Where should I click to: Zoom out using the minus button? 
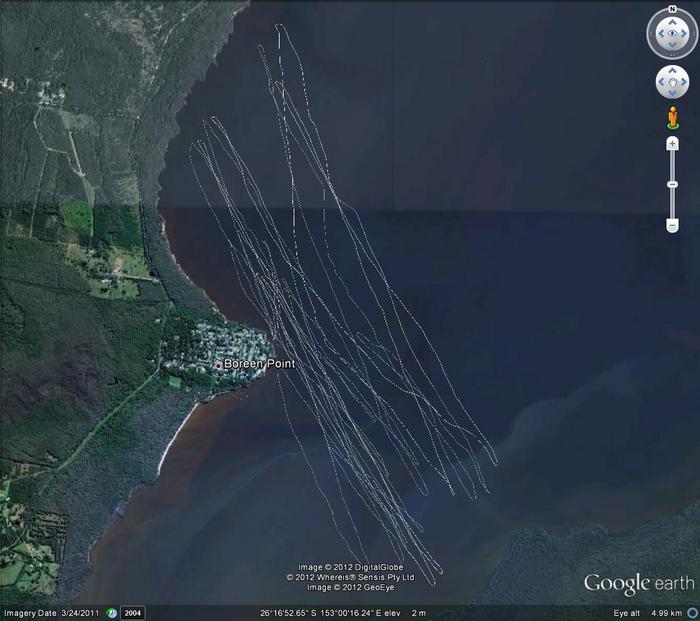pos(672,226)
